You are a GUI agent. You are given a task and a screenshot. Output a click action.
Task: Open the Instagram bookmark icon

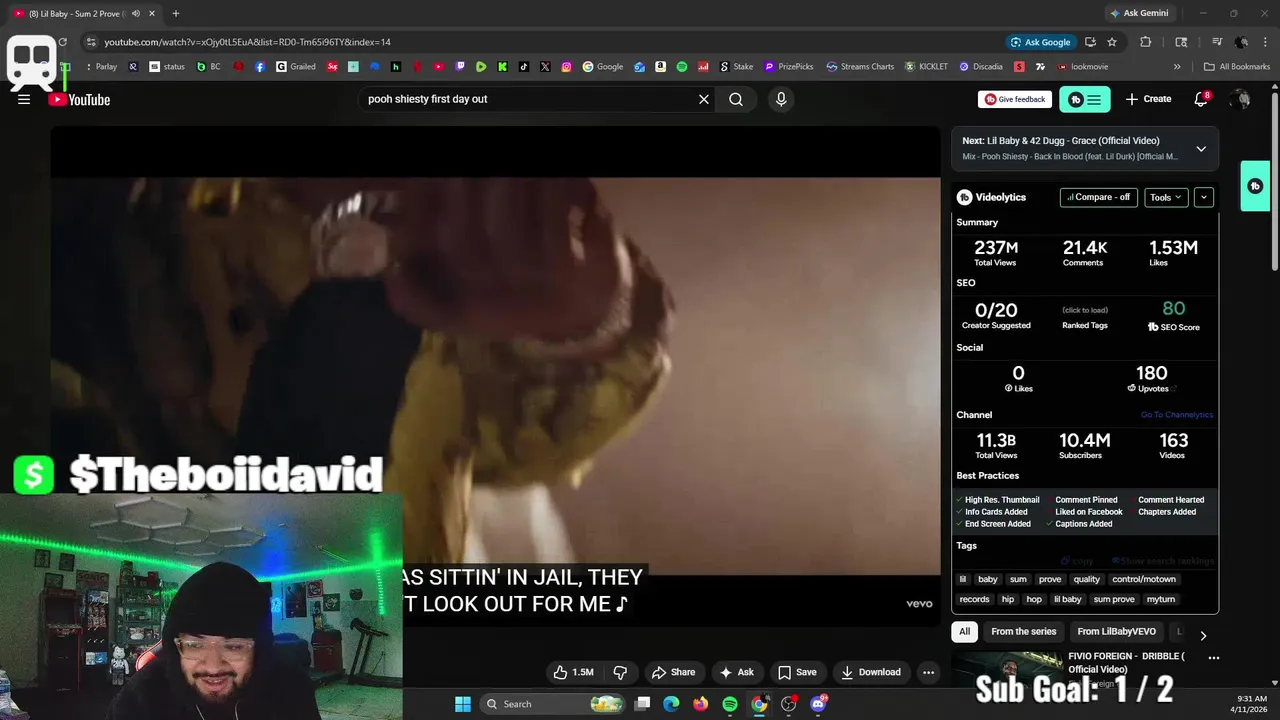click(566, 67)
